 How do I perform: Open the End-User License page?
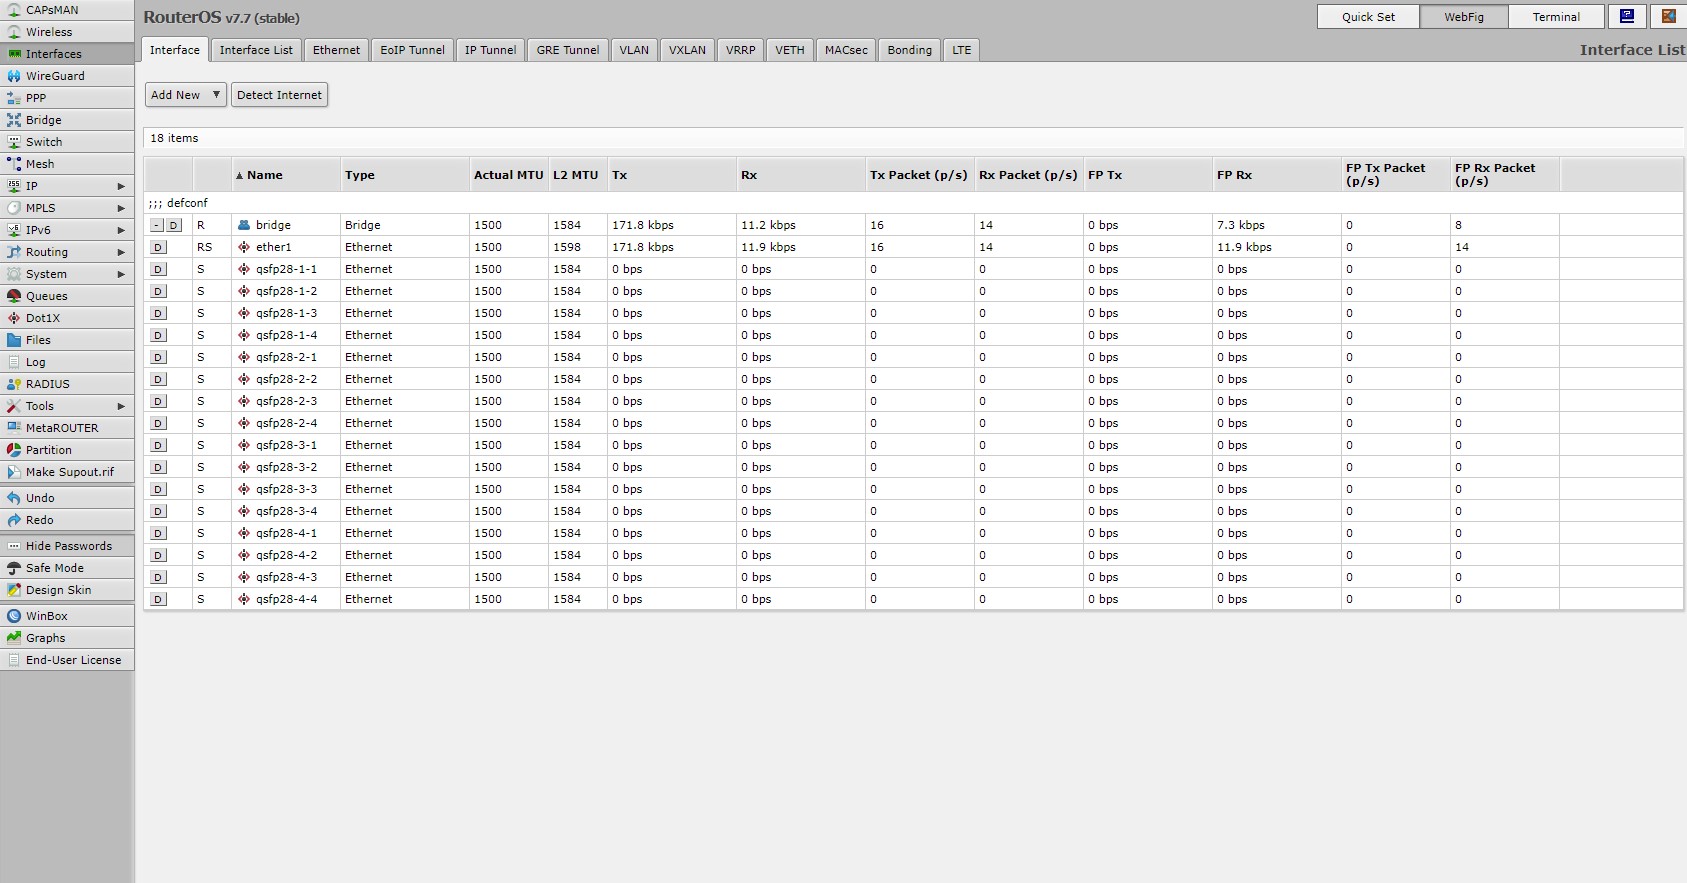(x=67, y=660)
